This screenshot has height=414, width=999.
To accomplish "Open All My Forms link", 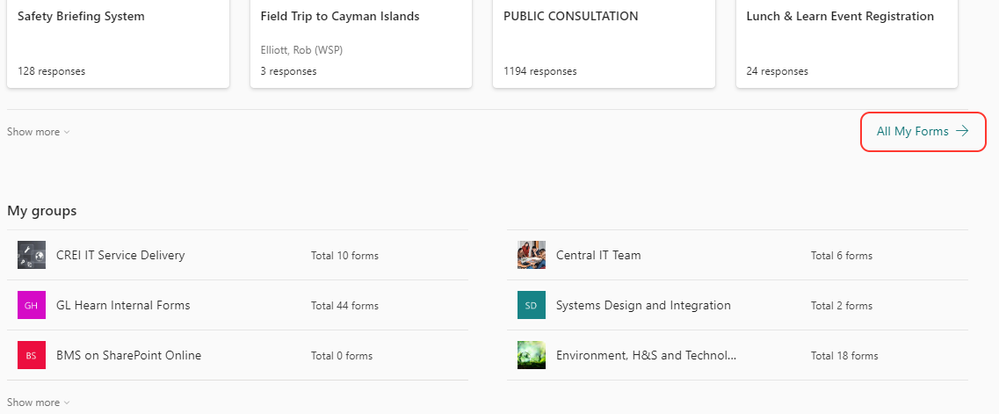I will point(911,131).
